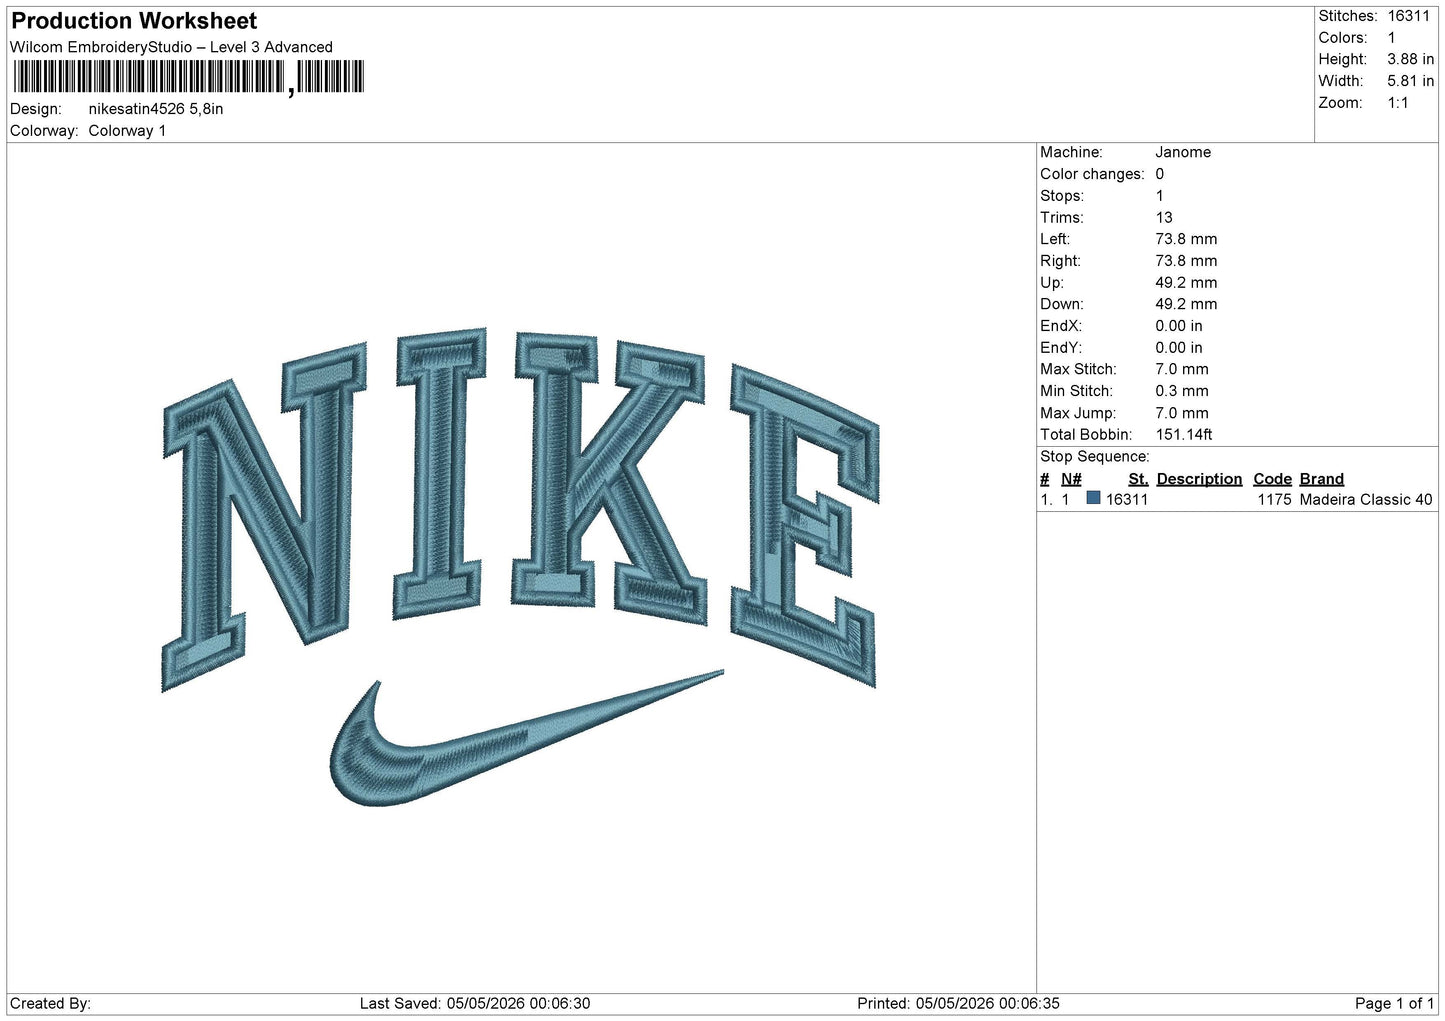
Task: Click the 'Color changes:' label
Action: pyautogui.click(x=1092, y=174)
